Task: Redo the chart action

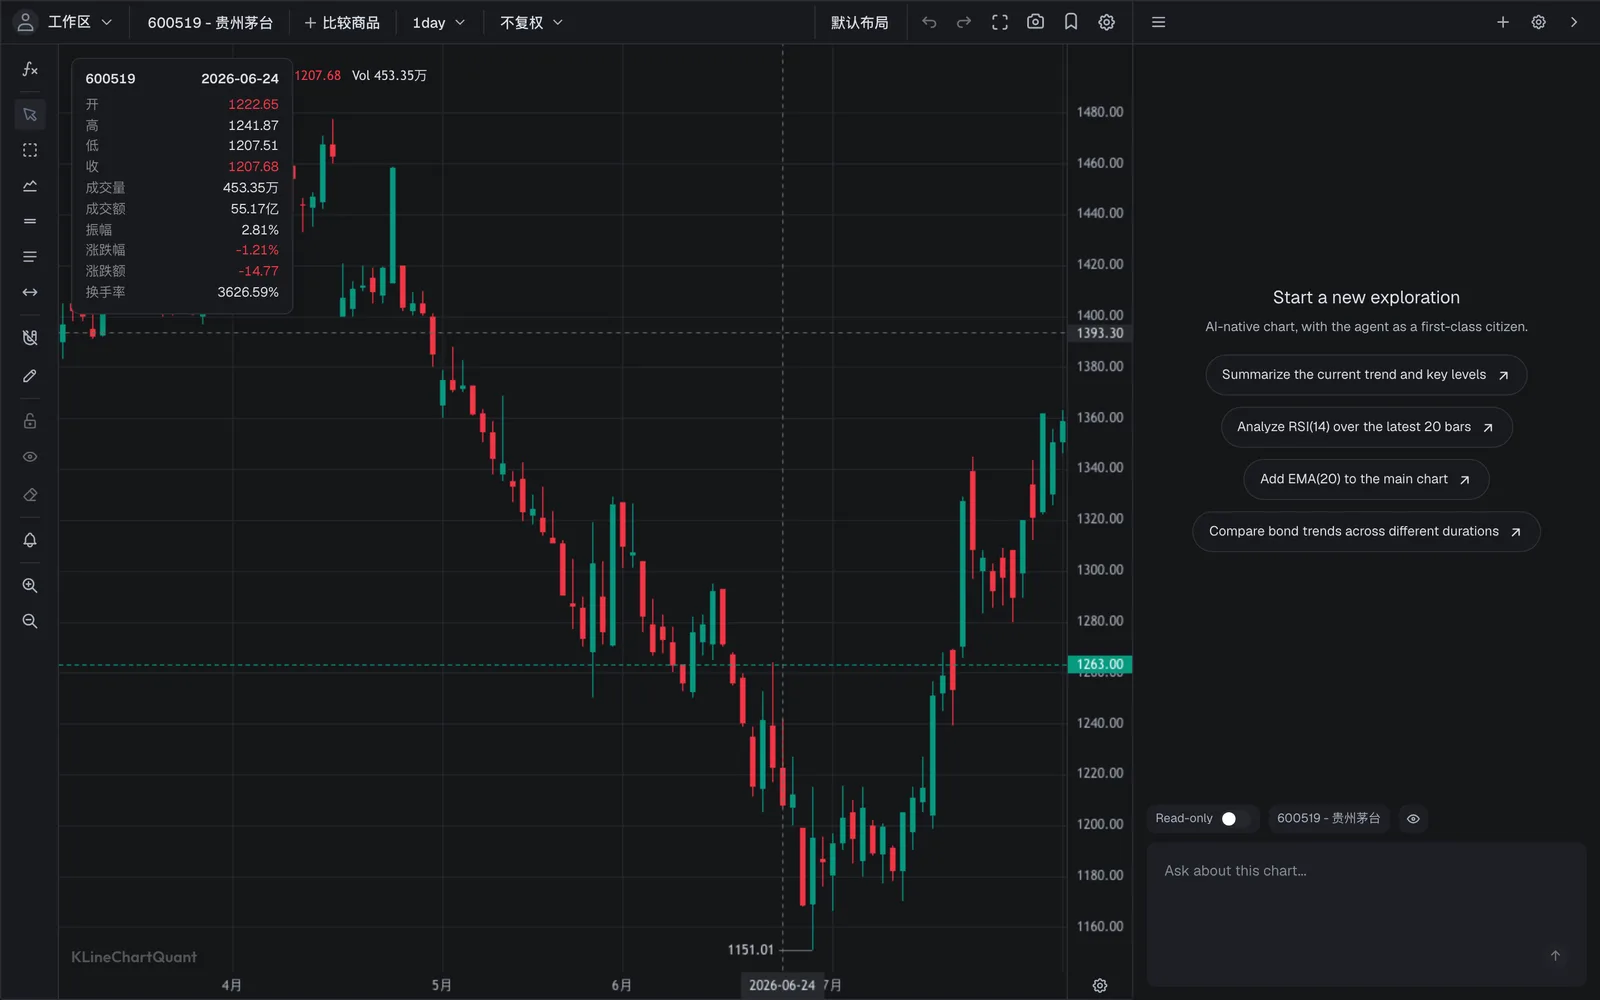Action: point(964,22)
